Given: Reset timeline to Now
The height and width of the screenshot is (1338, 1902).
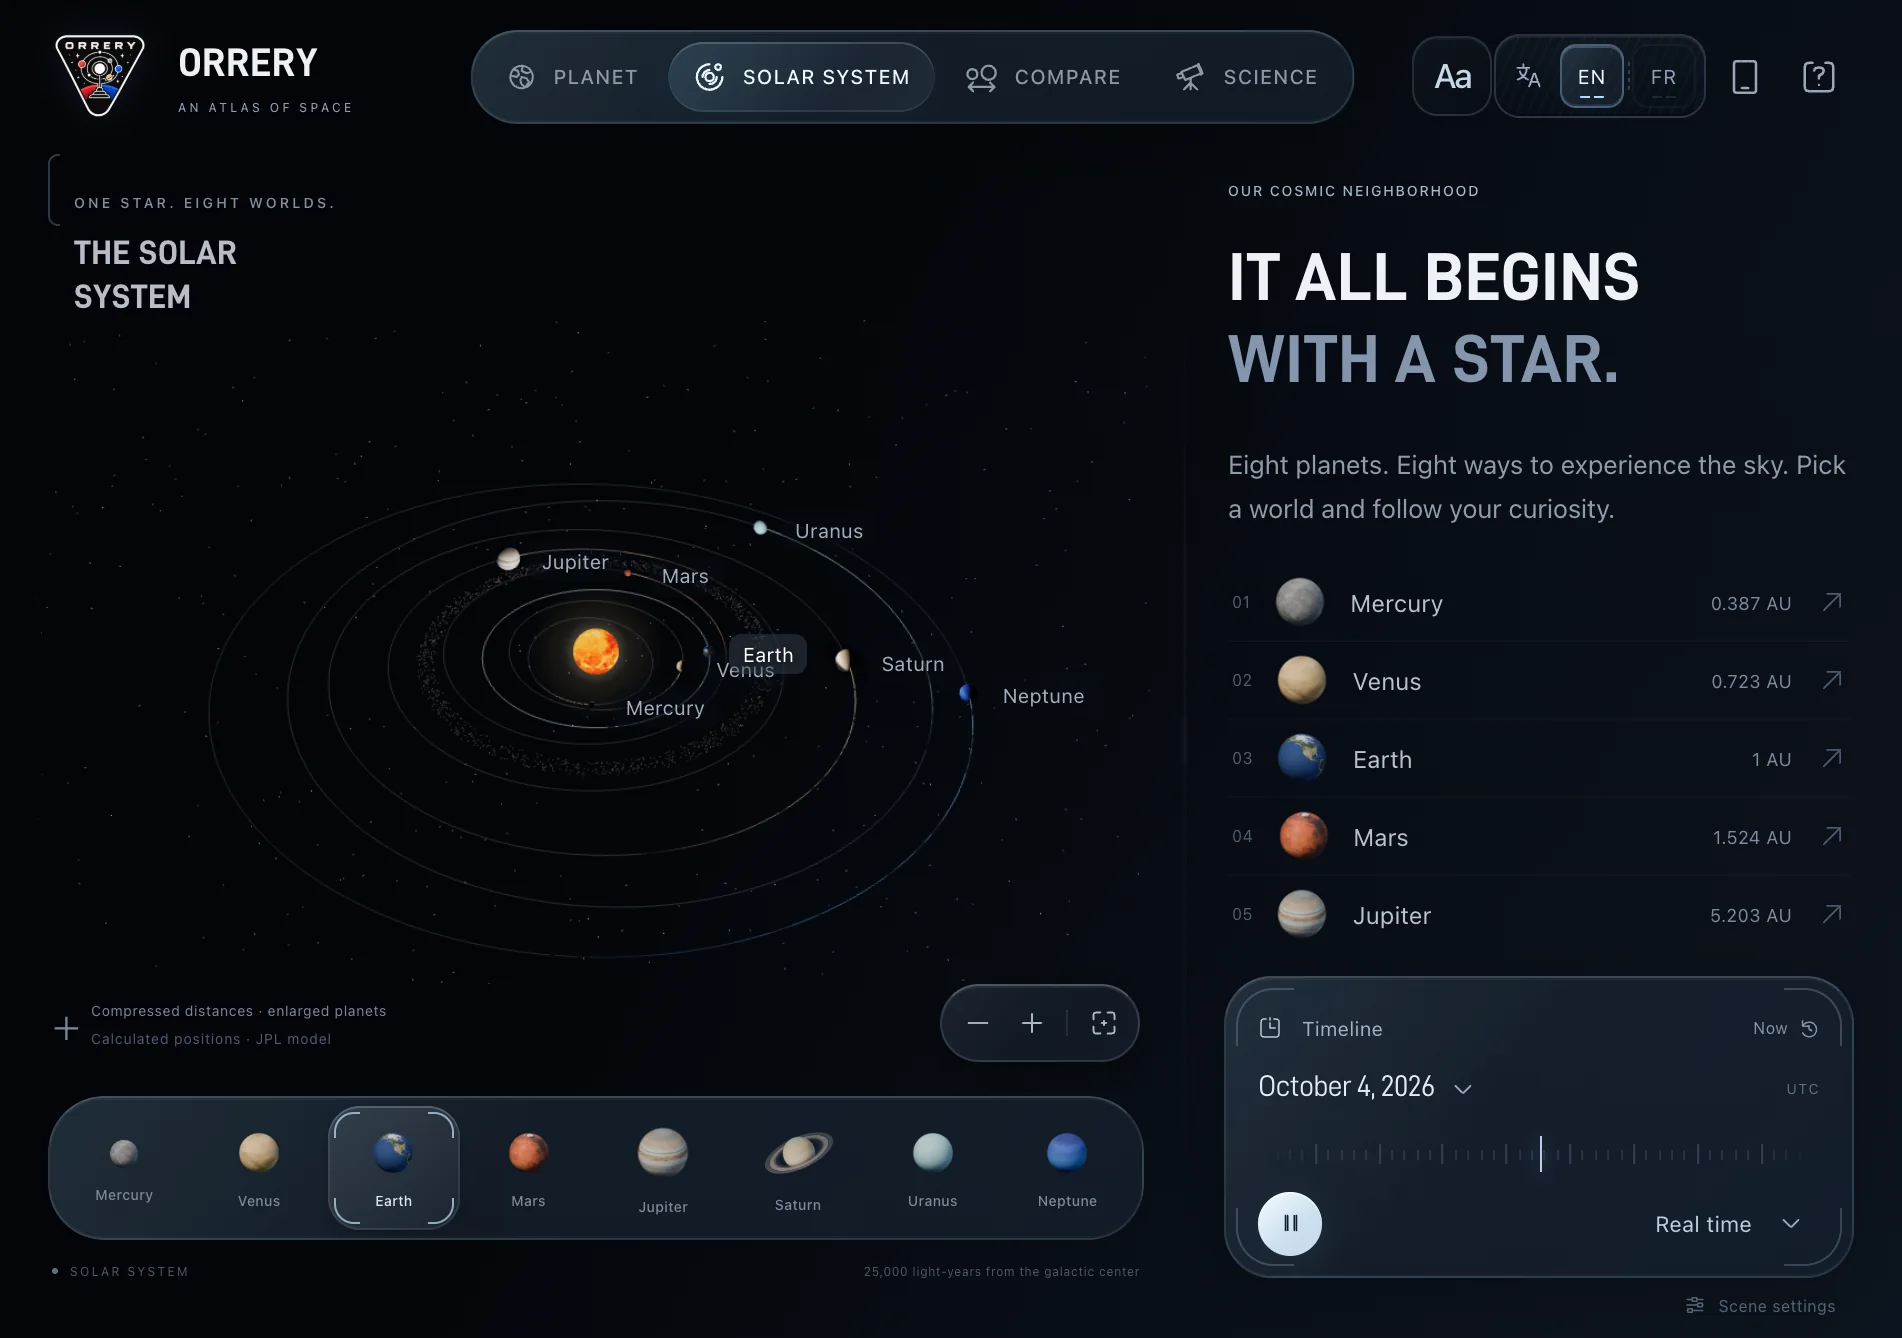Looking at the screenshot, I should click(1786, 1028).
